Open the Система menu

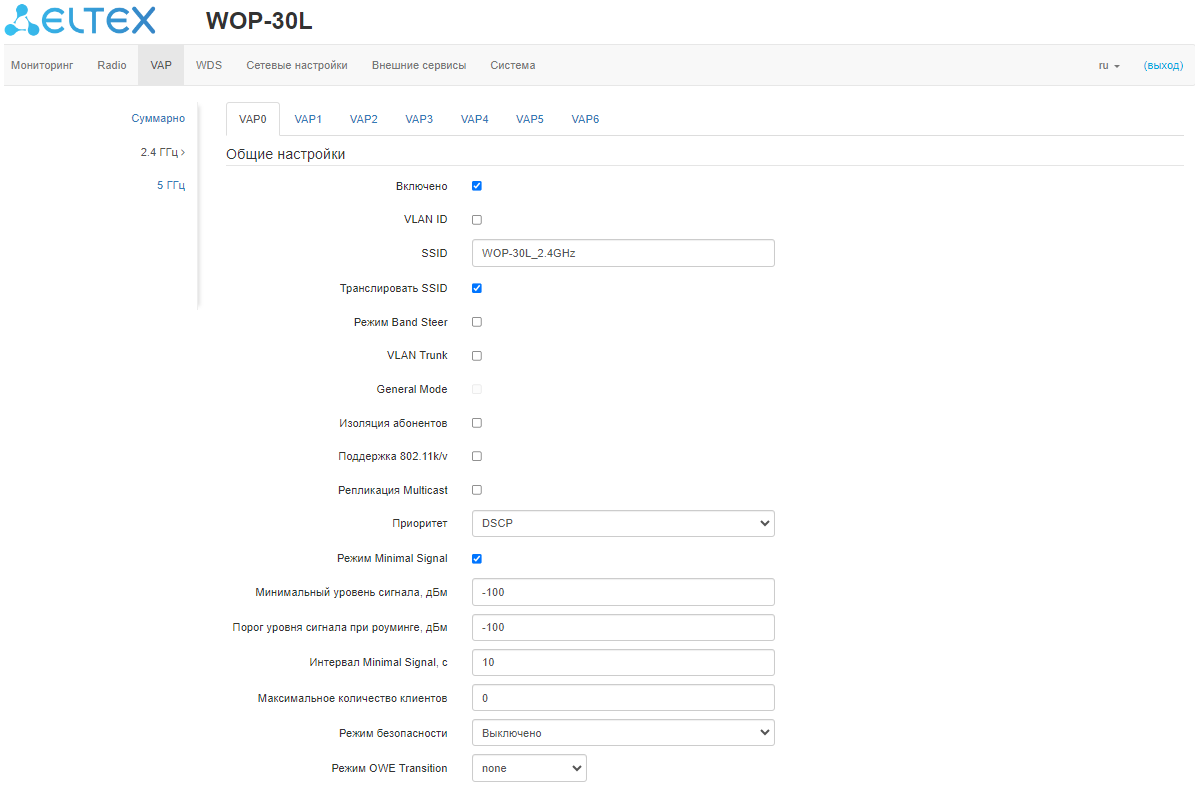click(x=513, y=66)
